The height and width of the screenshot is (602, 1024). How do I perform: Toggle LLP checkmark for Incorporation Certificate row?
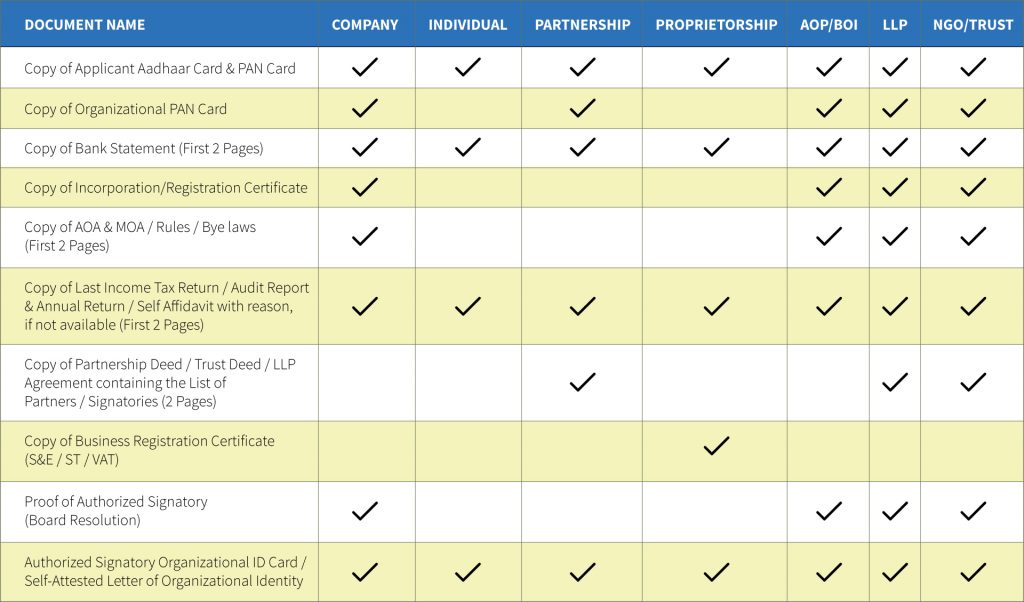coord(894,187)
